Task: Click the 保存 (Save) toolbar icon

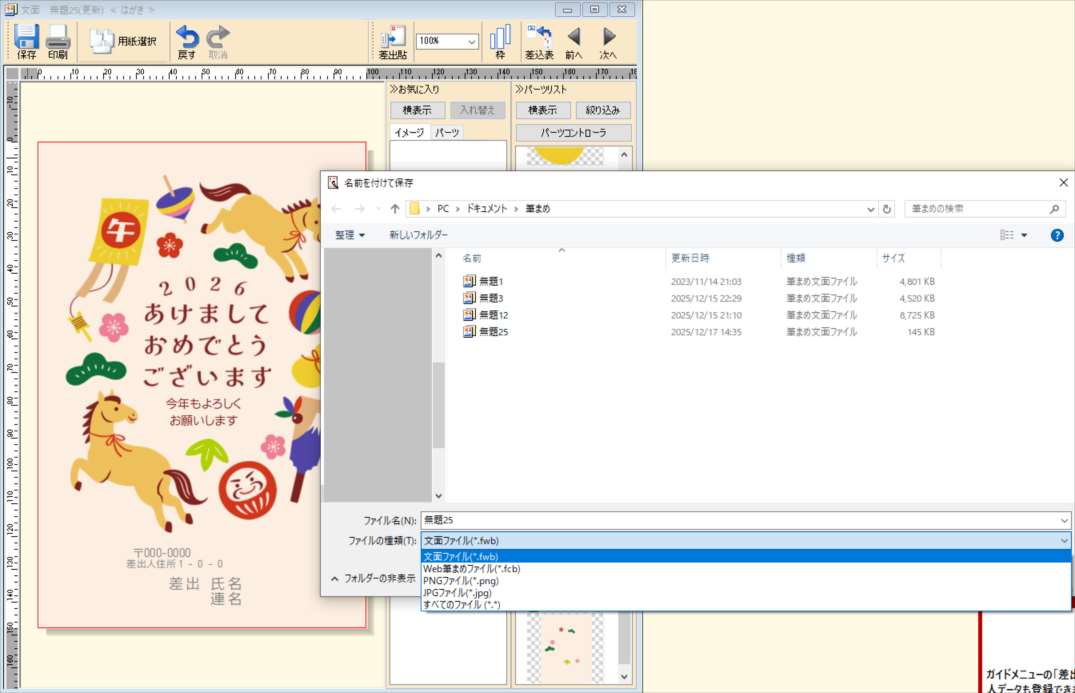Action: pyautogui.click(x=26, y=41)
